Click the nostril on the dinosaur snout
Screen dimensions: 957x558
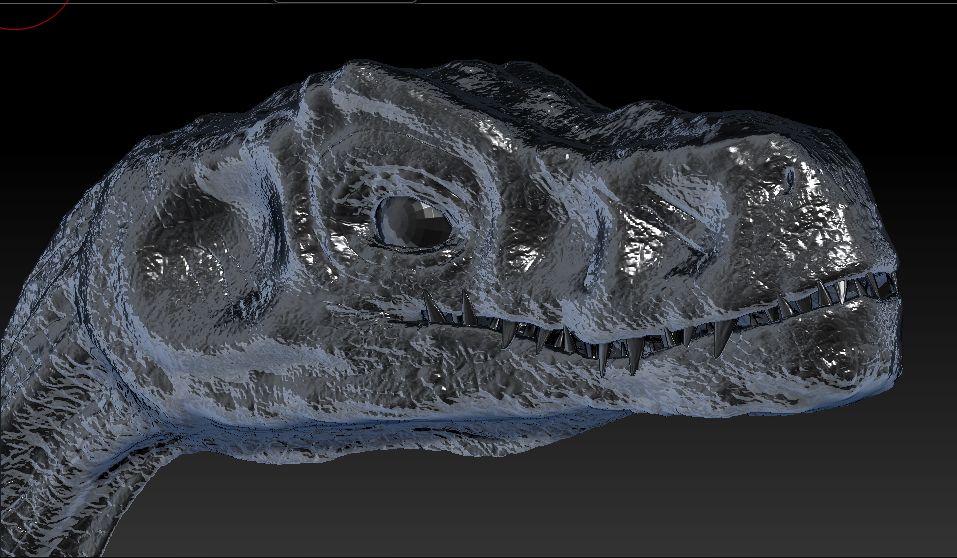[x=788, y=179]
